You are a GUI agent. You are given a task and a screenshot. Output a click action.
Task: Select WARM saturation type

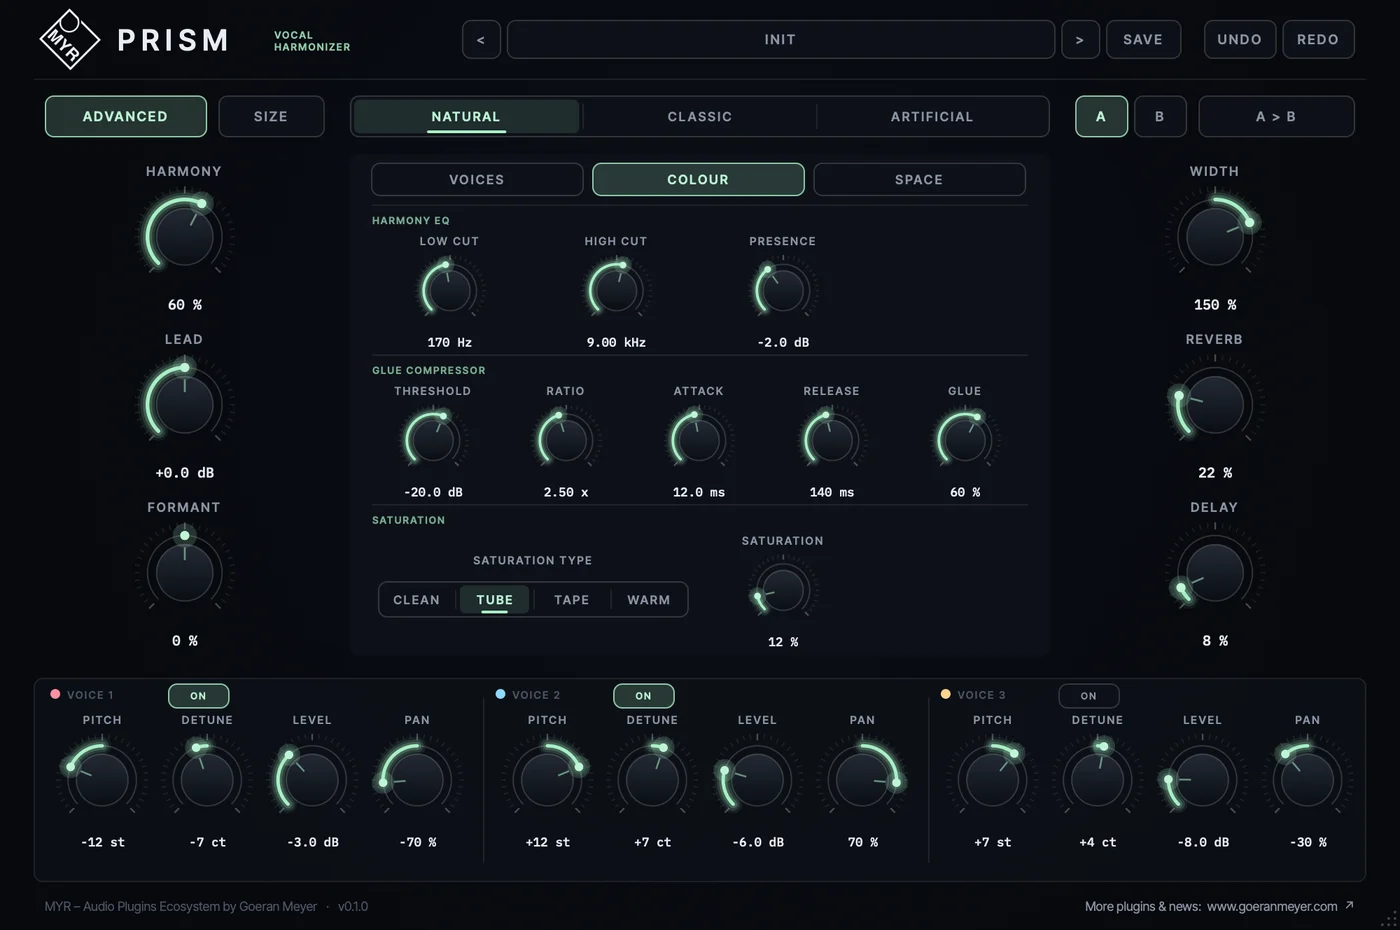649,600
